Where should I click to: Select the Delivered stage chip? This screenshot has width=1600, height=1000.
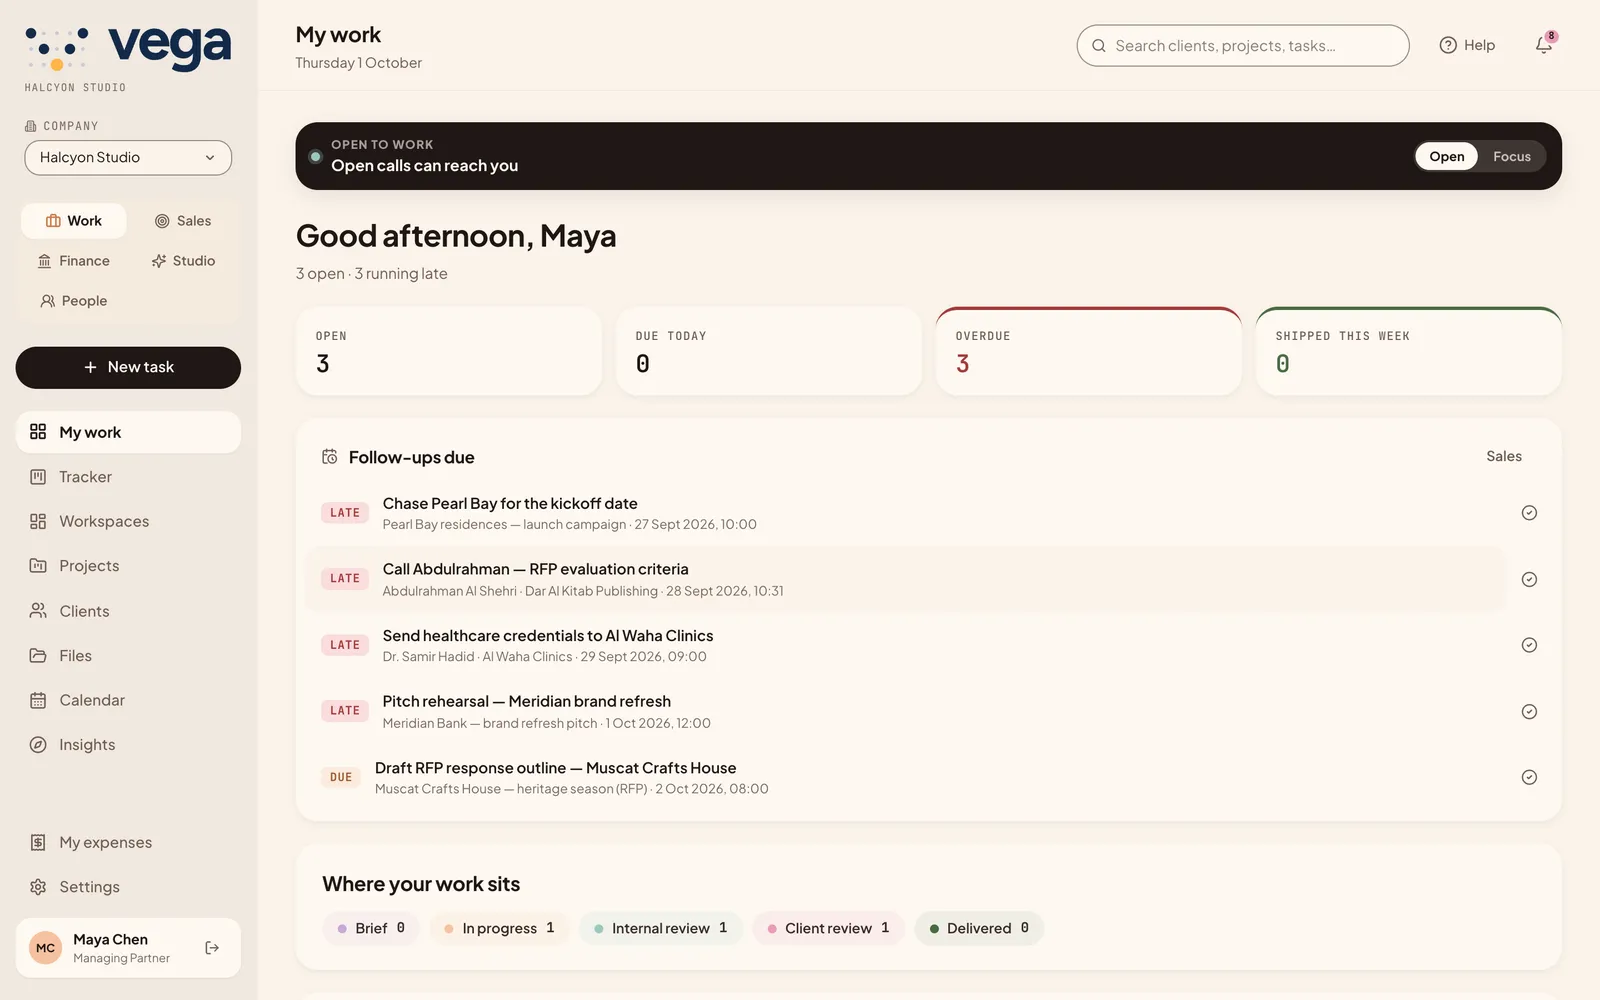click(x=979, y=928)
